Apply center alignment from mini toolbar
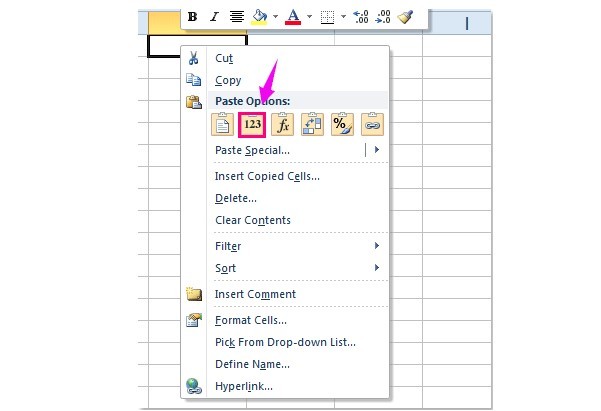Viewport: 601px width, 411px height. (237, 17)
